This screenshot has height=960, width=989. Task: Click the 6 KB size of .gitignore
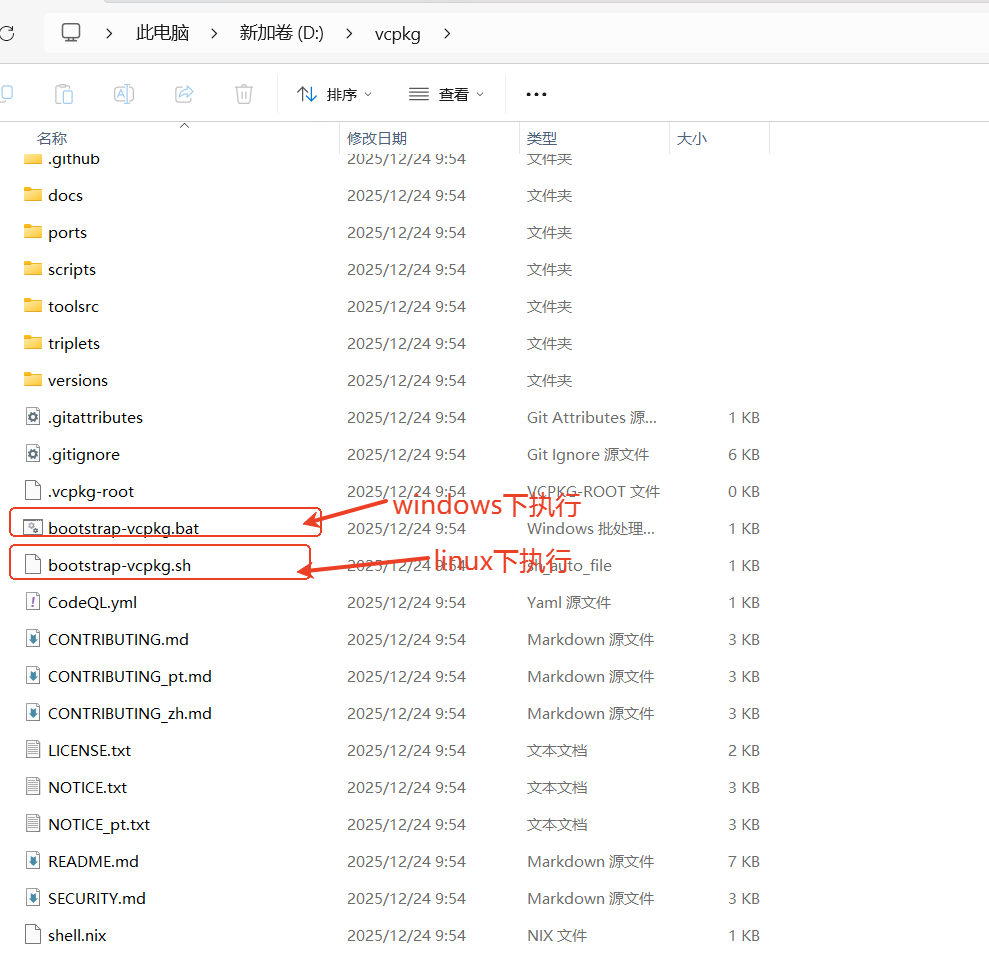coord(744,455)
